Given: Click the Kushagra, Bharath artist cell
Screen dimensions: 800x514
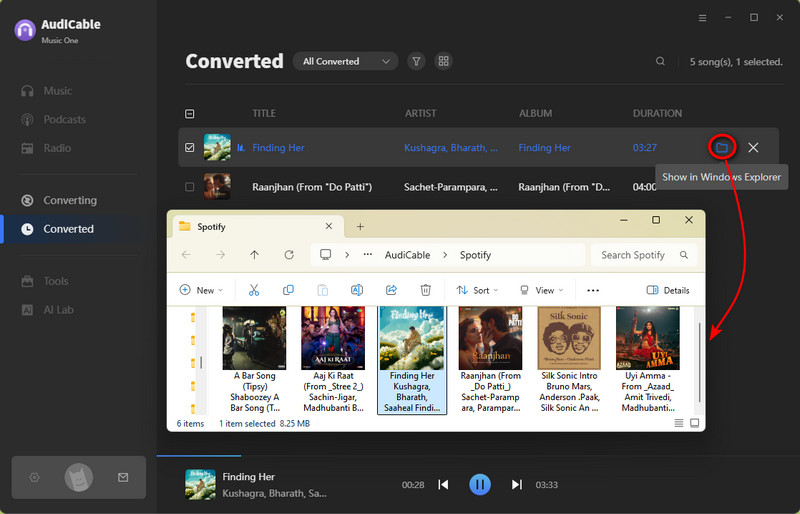Looking at the screenshot, I should tap(451, 148).
